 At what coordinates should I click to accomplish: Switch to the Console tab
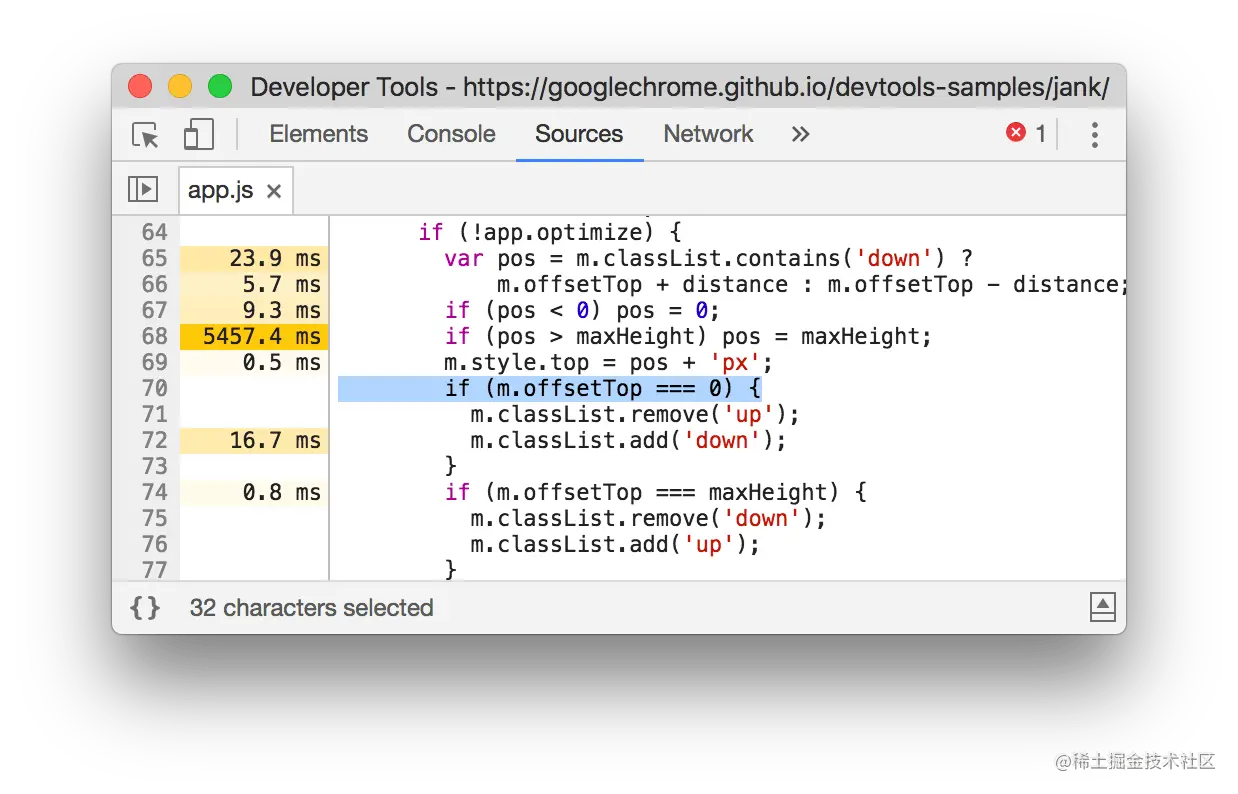[x=451, y=134]
